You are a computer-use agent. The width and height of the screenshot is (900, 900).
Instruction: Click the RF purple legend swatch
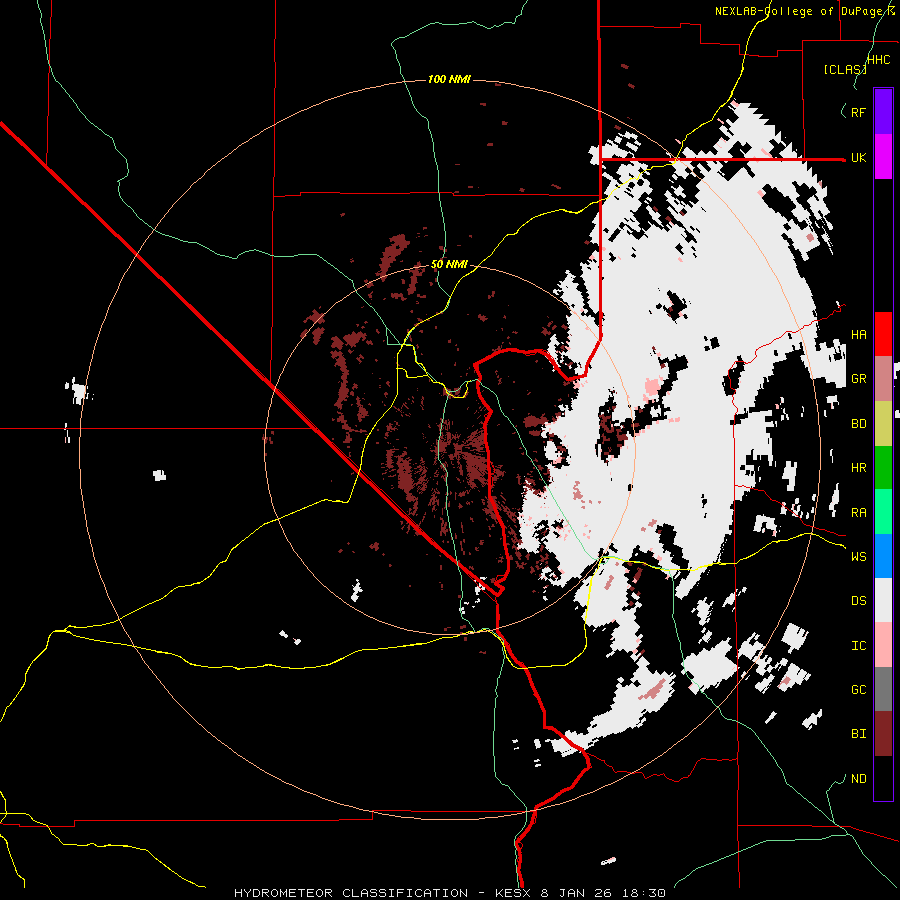tap(883, 111)
